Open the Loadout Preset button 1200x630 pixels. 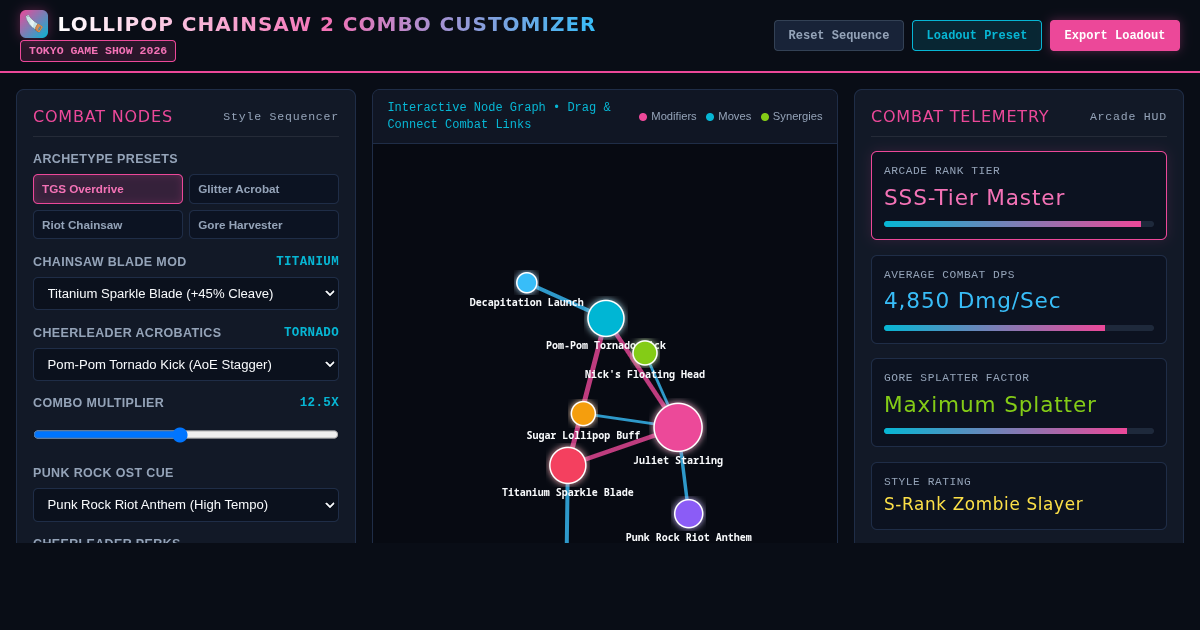977,36
